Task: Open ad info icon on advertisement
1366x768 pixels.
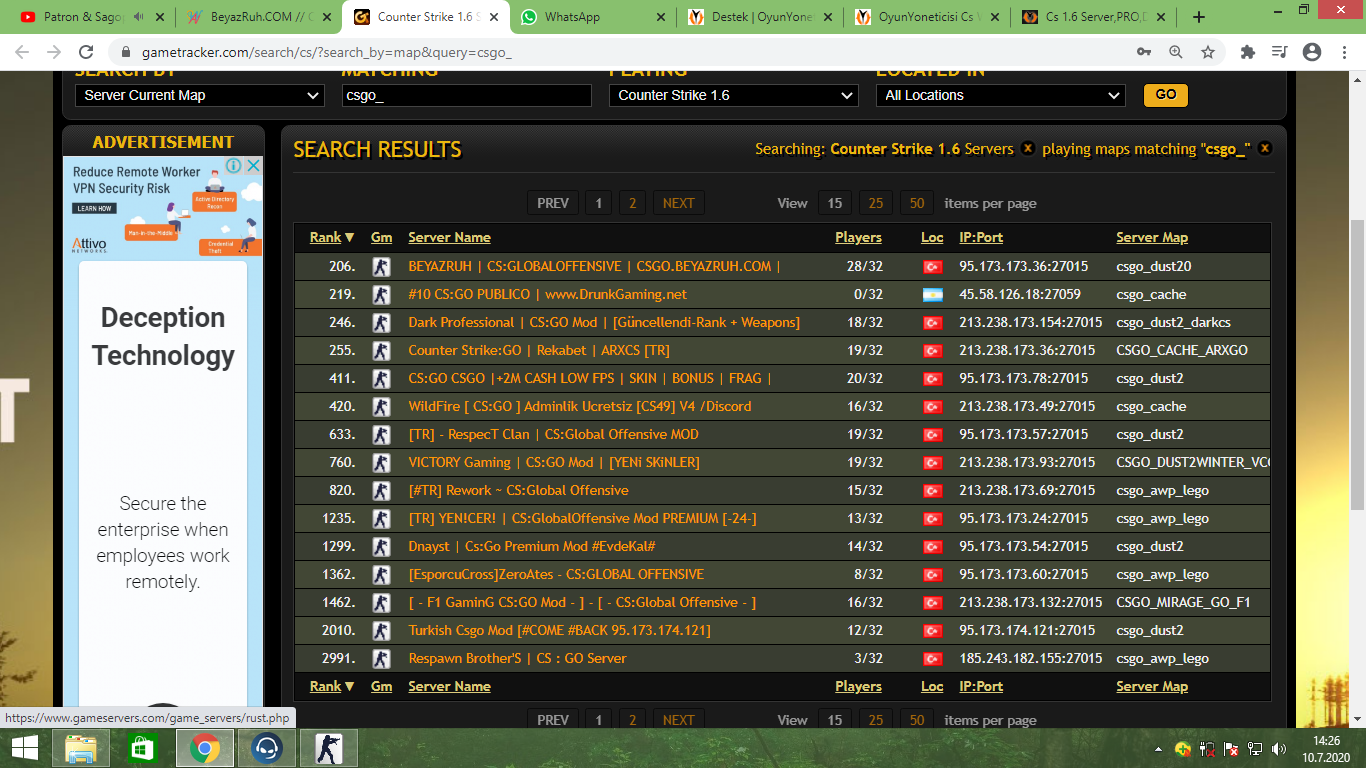Action: pyautogui.click(x=233, y=166)
